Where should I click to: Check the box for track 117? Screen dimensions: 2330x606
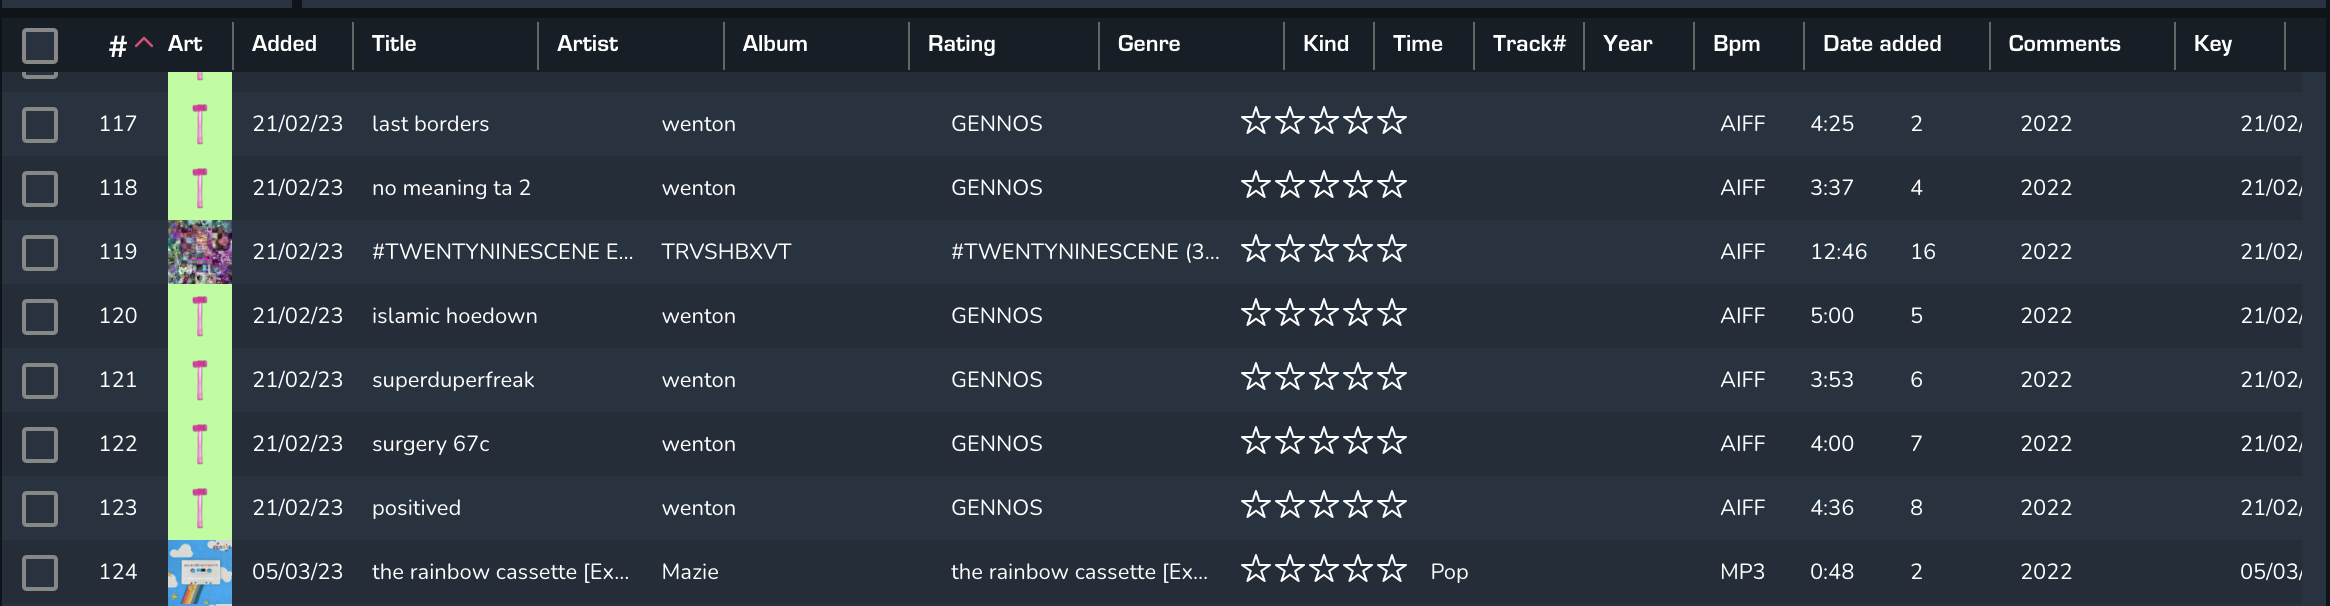(x=40, y=124)
